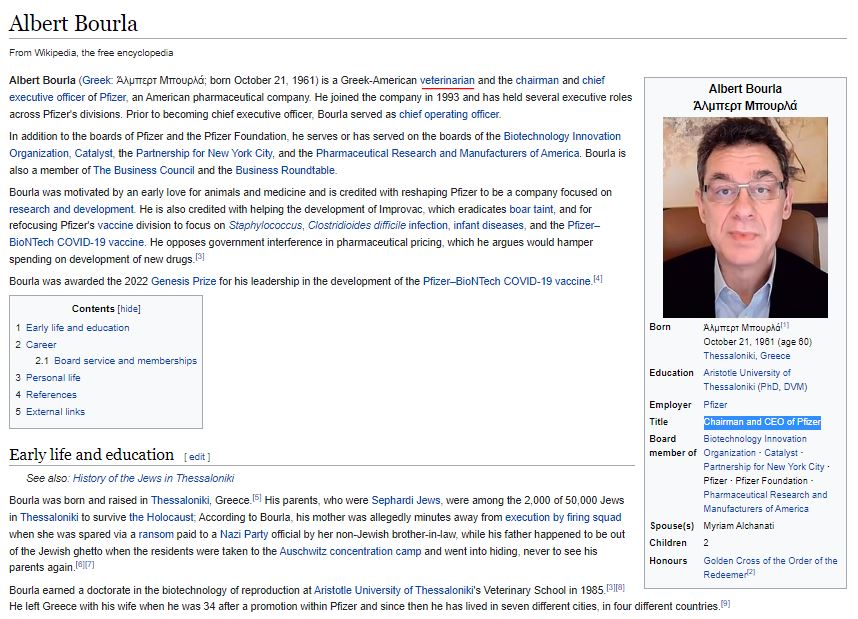
Task: Open citation [9] at end of last paragraph
Action: (725, 604)
